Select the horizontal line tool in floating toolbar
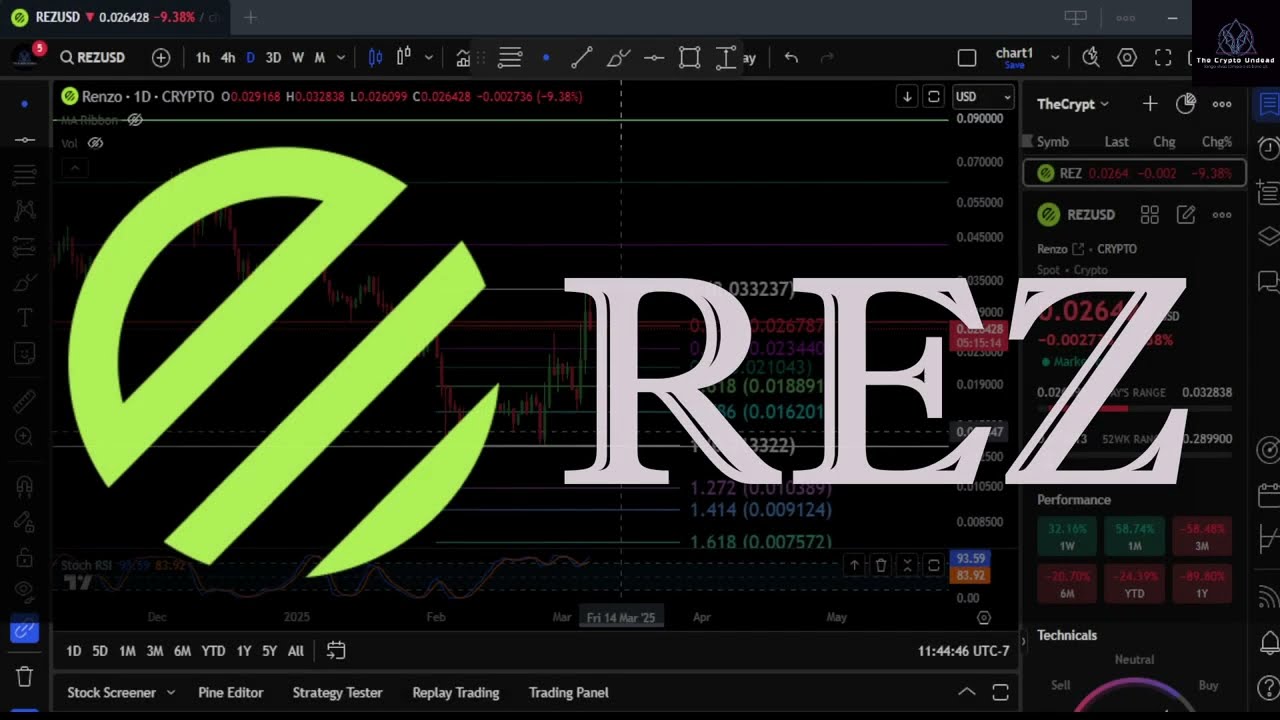The image size is (1280, 720). click(x=654, y=58)
